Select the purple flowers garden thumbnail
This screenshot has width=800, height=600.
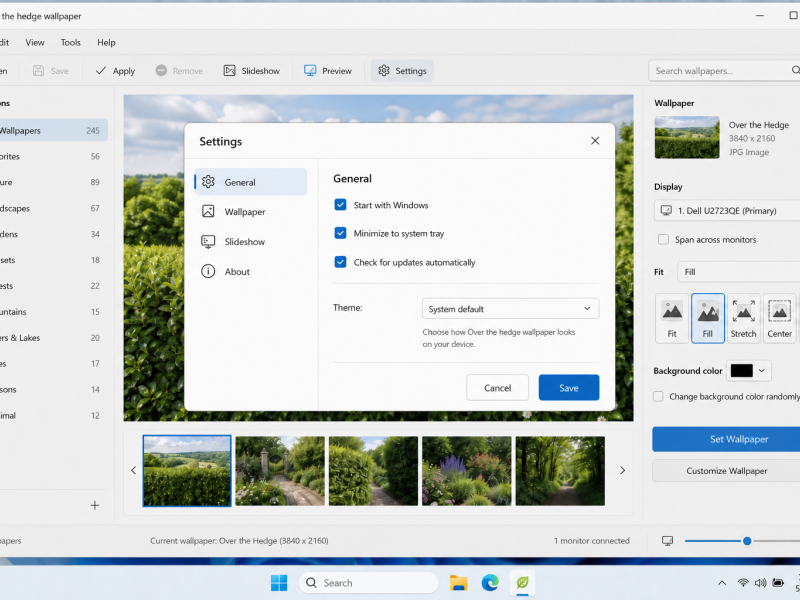tap(466, 471)
